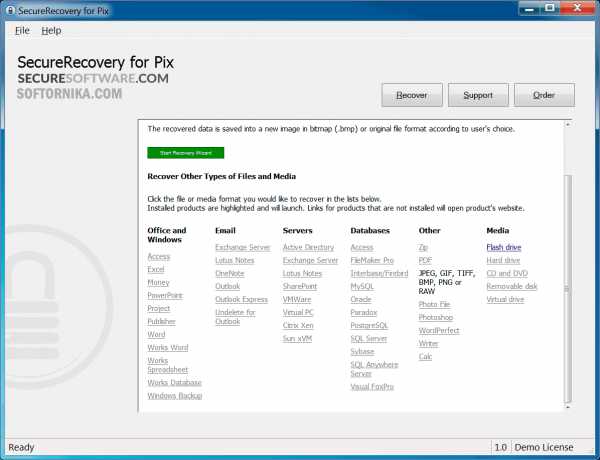Open the Virtual drive link
This screenshot has height=460, width=600.
(x=505, y=299)
